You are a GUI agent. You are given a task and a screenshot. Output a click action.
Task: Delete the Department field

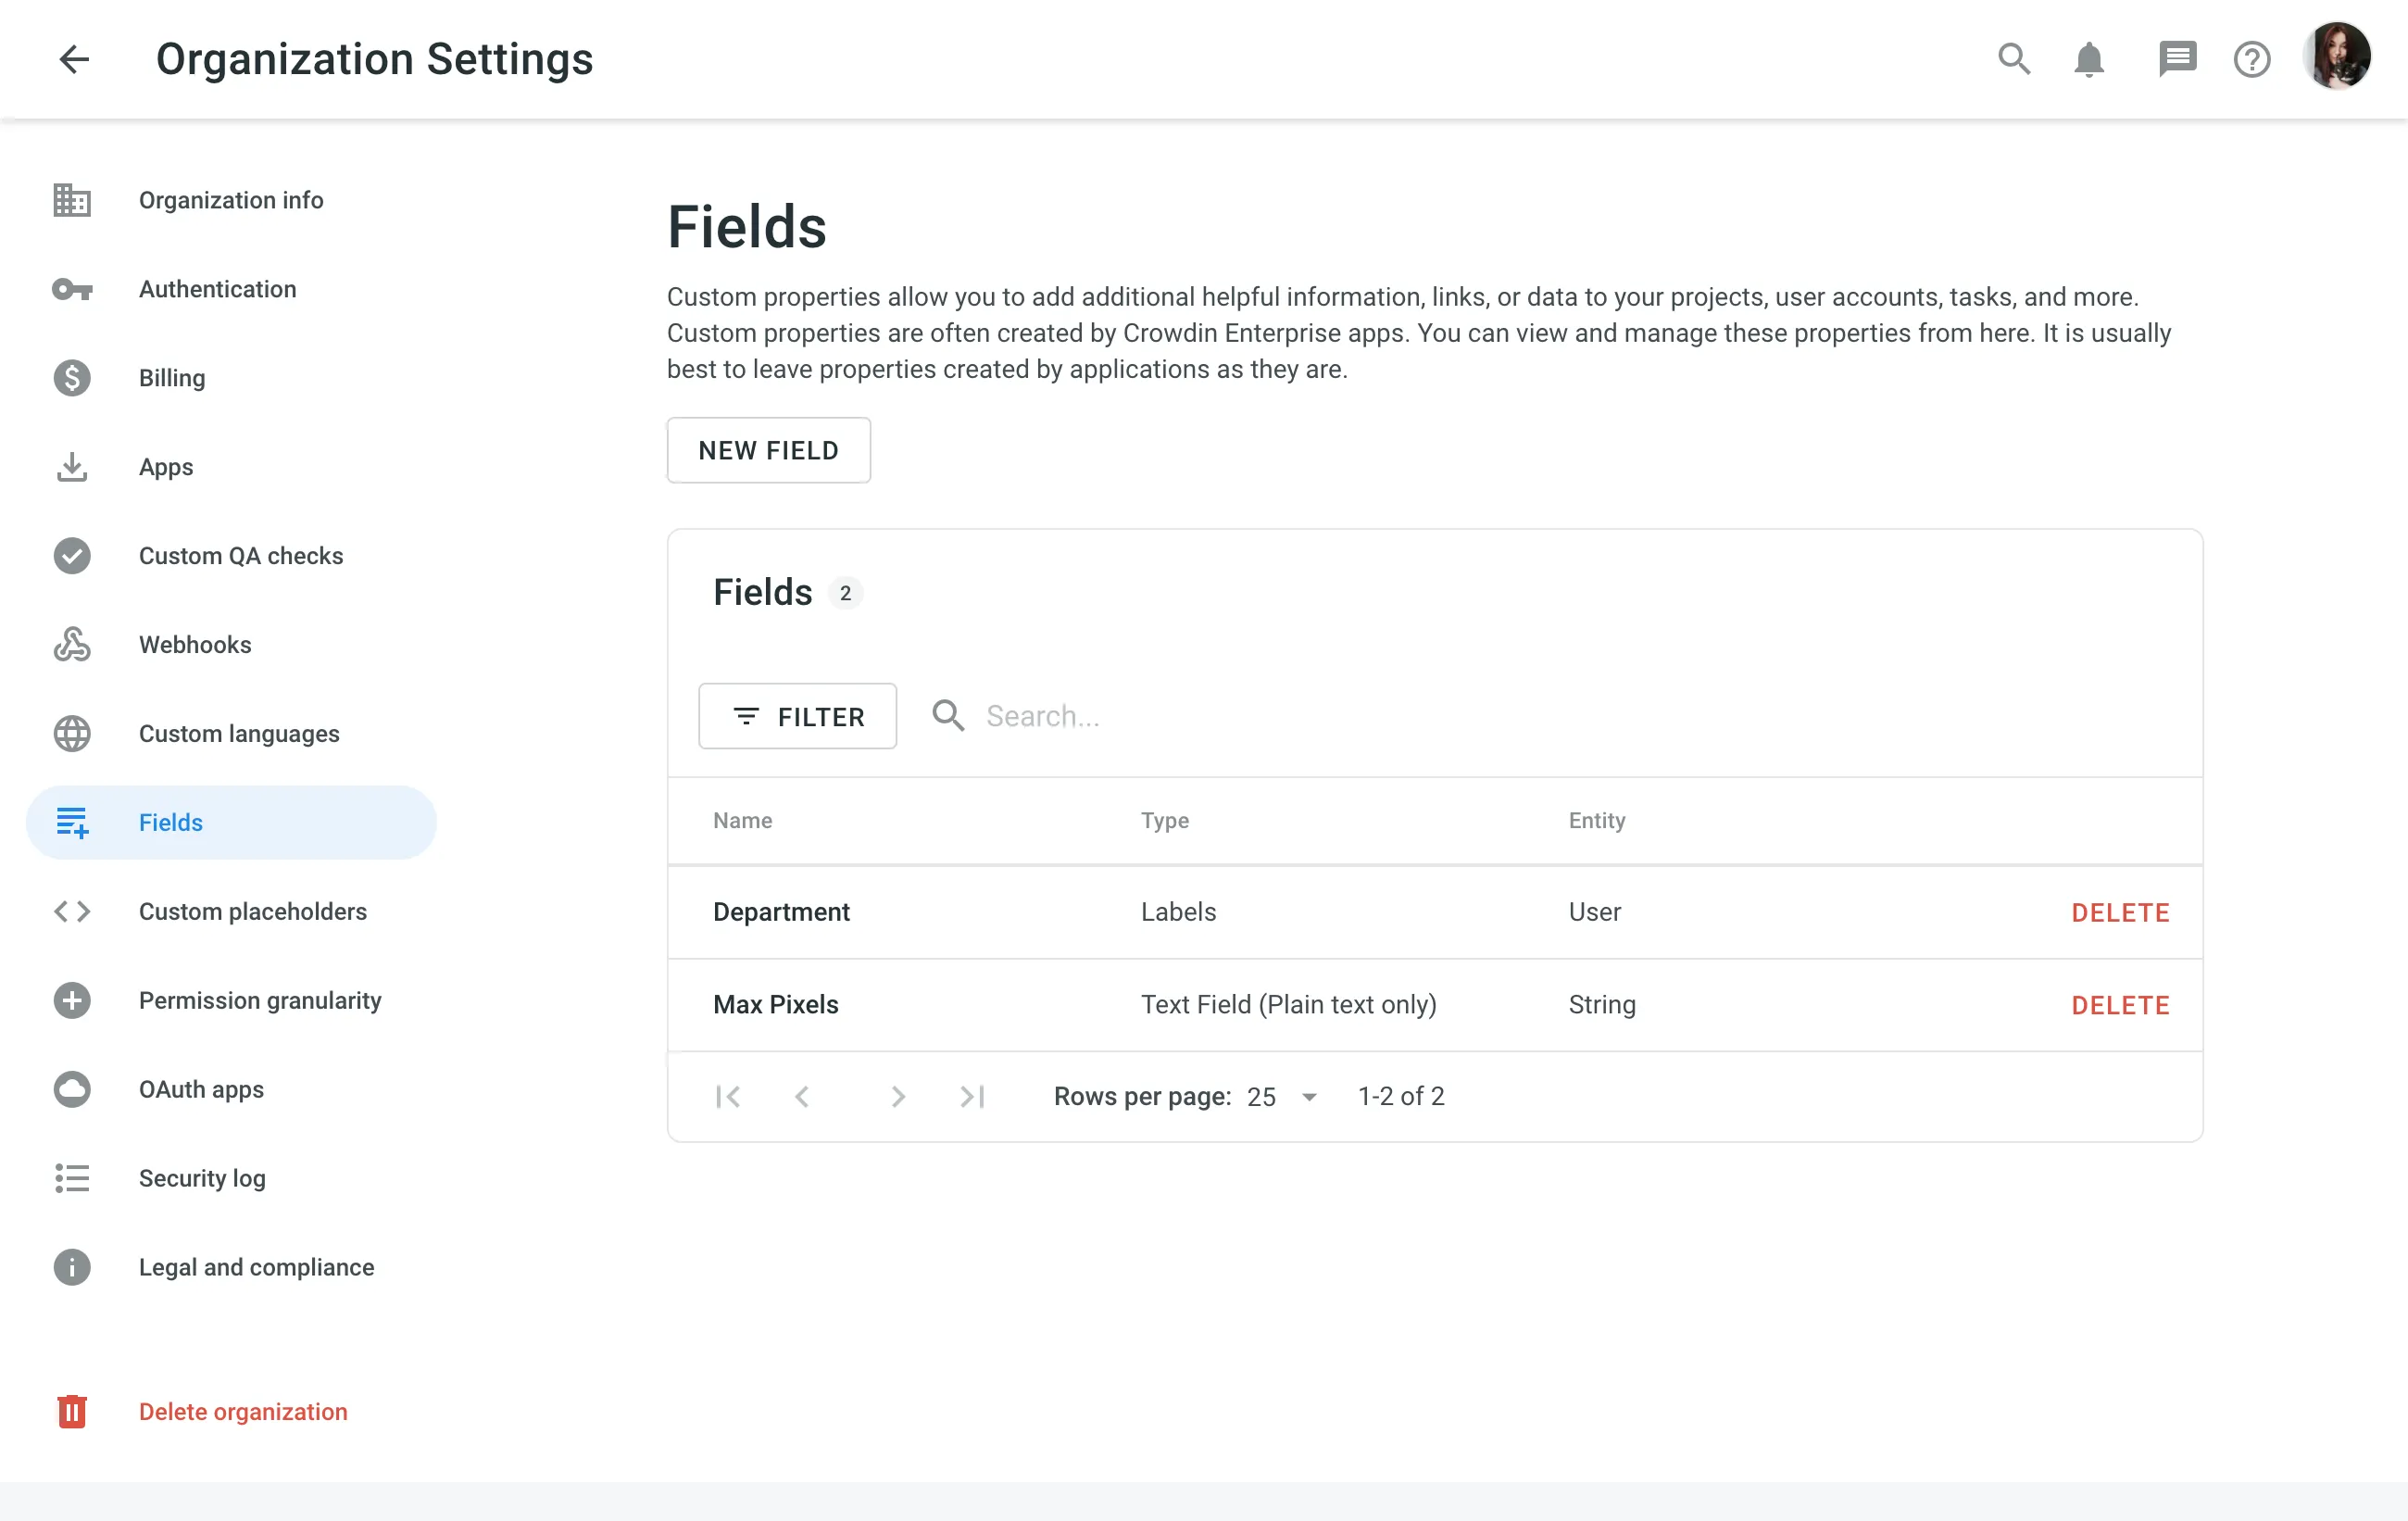click(x=2120, y=912)
